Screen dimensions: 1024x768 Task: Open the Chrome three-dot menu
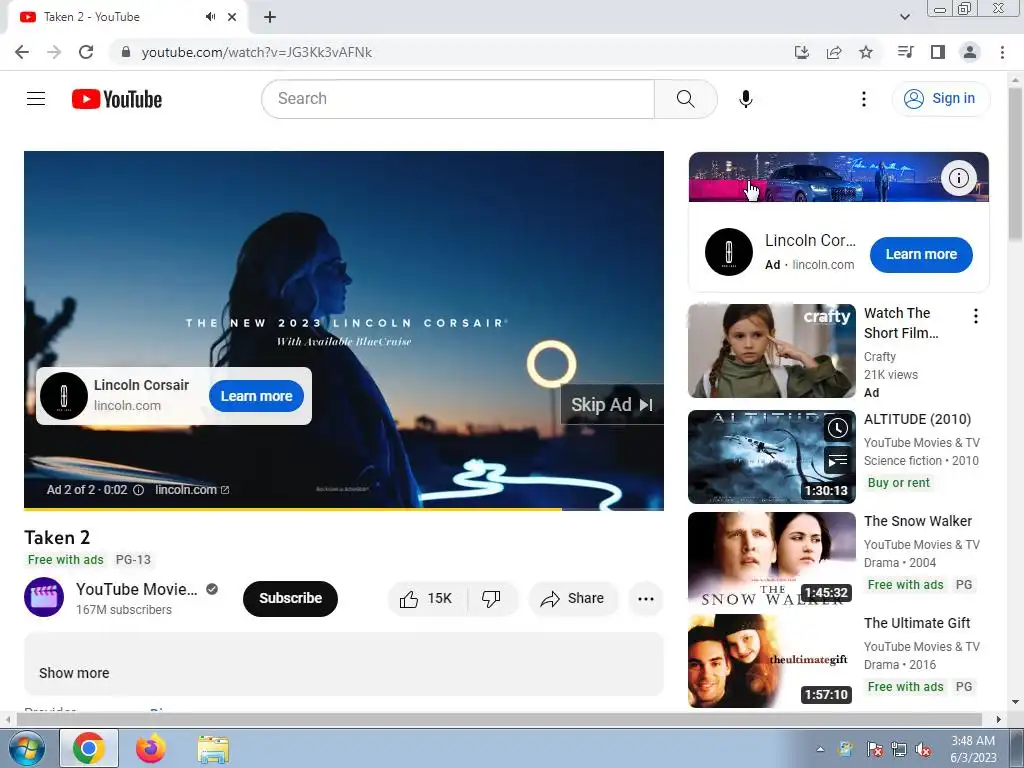tap(1002, 52)
